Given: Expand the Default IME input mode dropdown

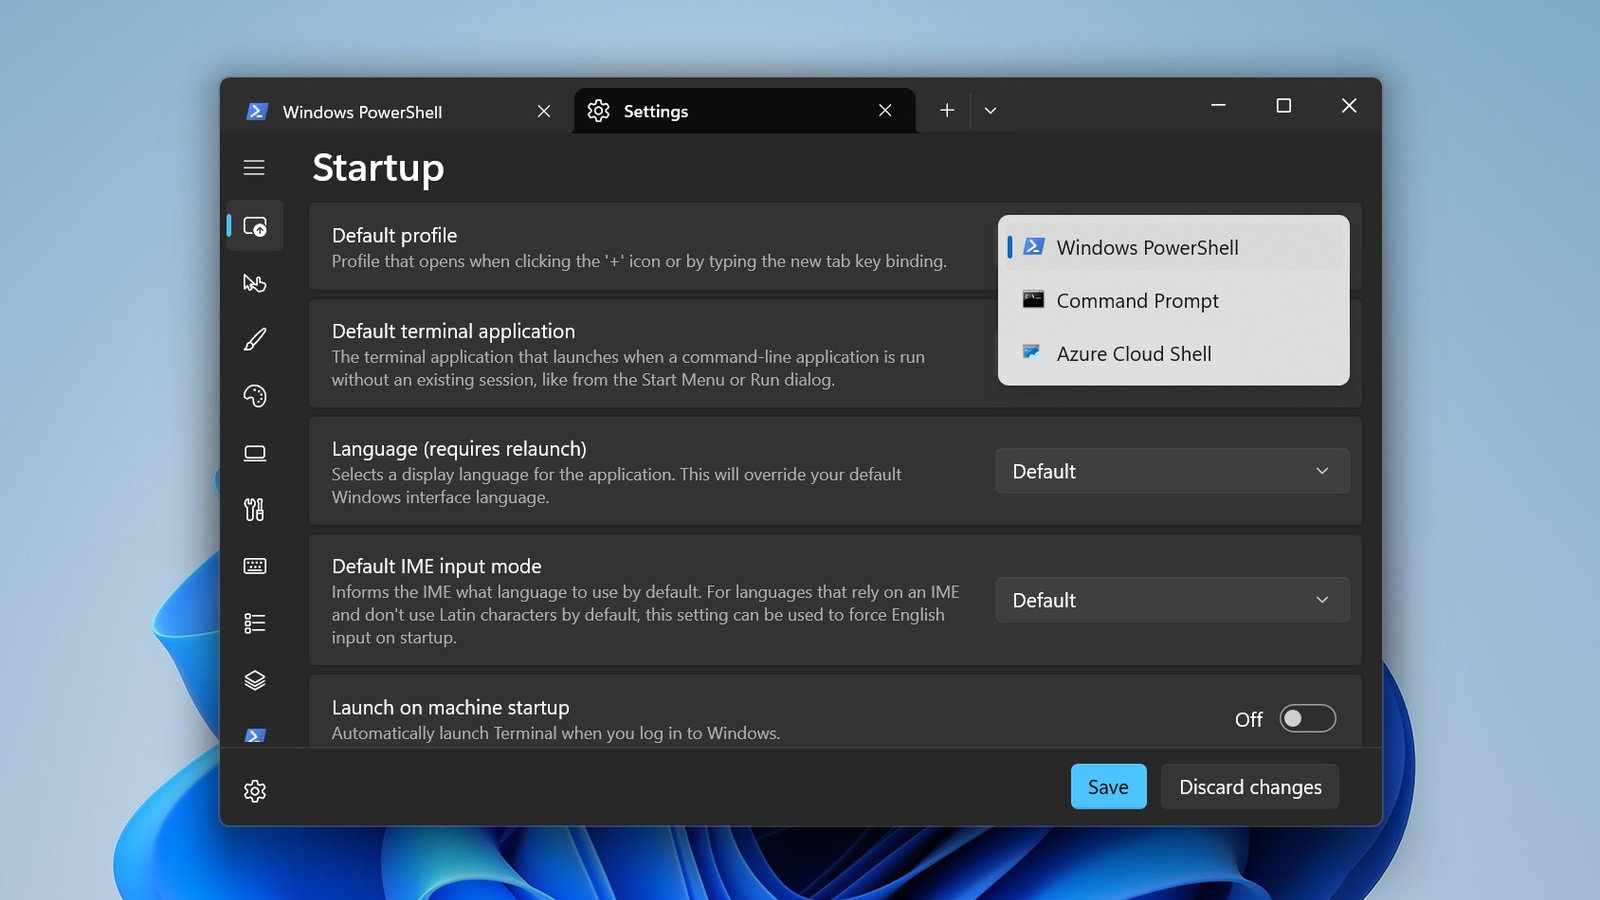Looking at the screenshot, I should click(x=1171, y=600).
